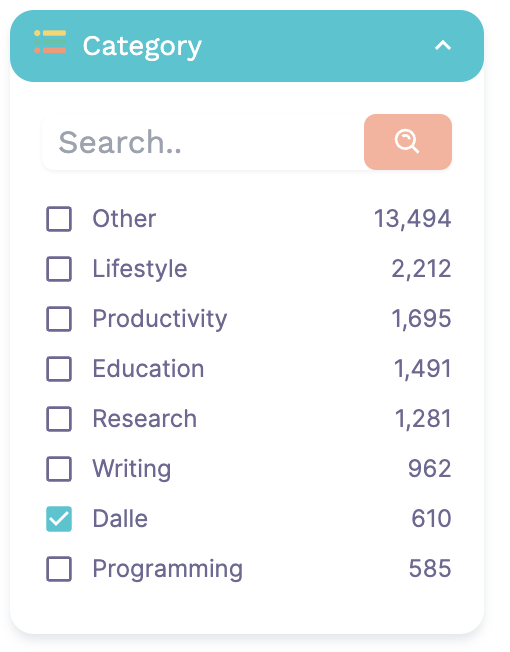This screenshot has width=510, height=652.
Task: Click the magnifying glass search icon
Action: 407,142
